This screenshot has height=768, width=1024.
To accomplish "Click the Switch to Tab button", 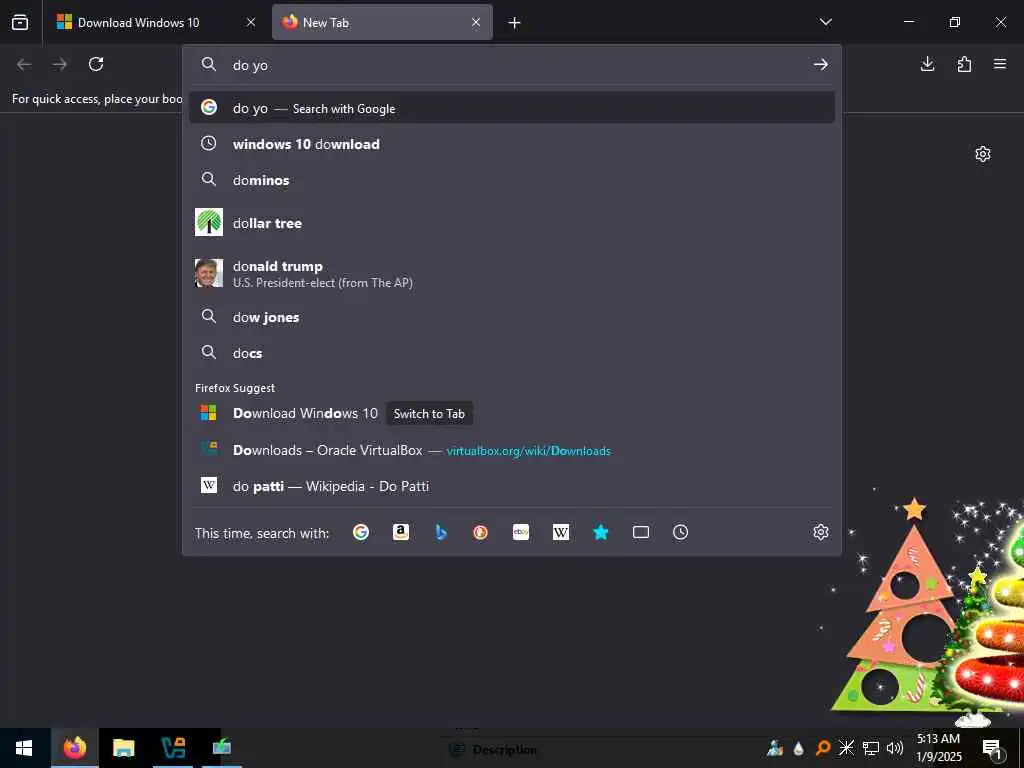I will pyautogui.click(x=429, y=413).
